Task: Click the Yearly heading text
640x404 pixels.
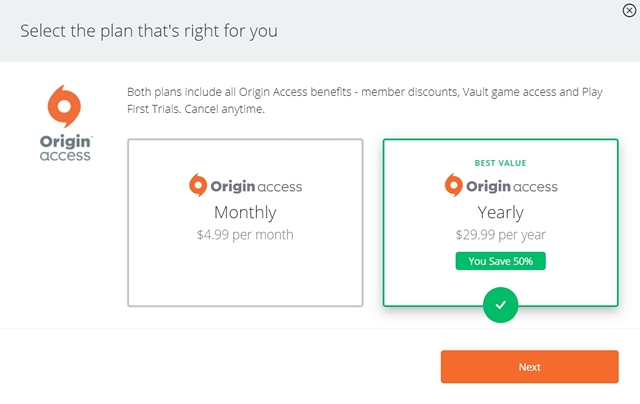Action: (500, 212)
